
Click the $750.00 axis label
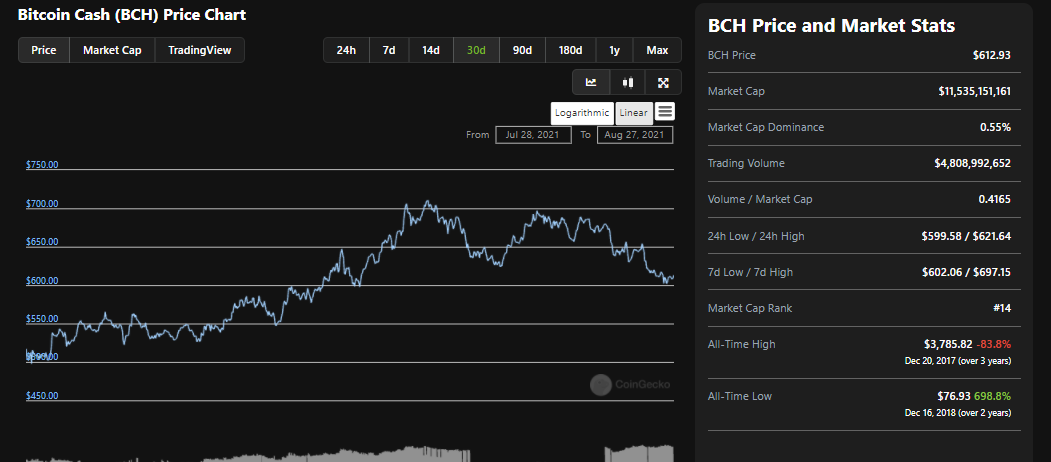click(42, 164)
